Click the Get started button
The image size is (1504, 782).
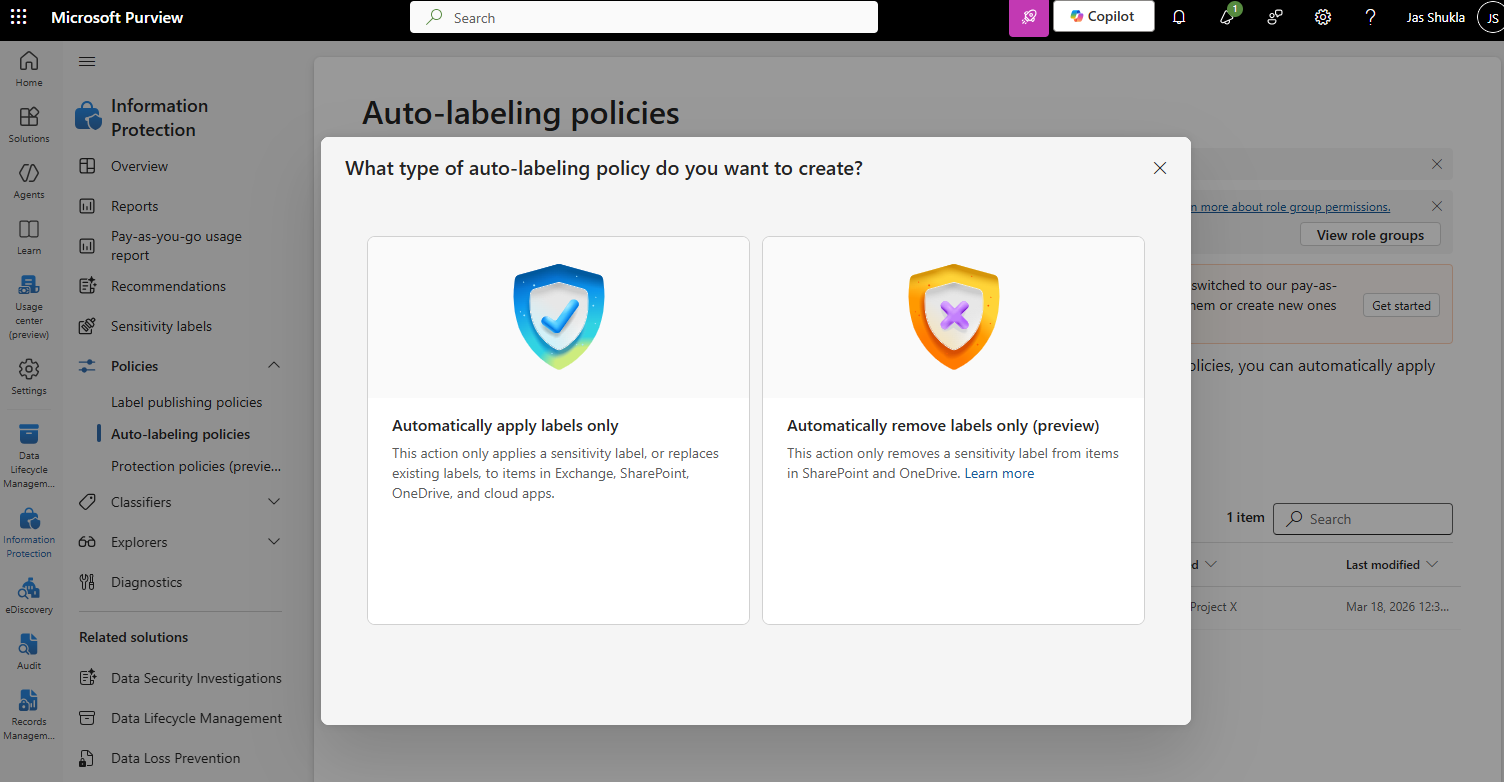pyautogui.click(x=1401, y=306)
